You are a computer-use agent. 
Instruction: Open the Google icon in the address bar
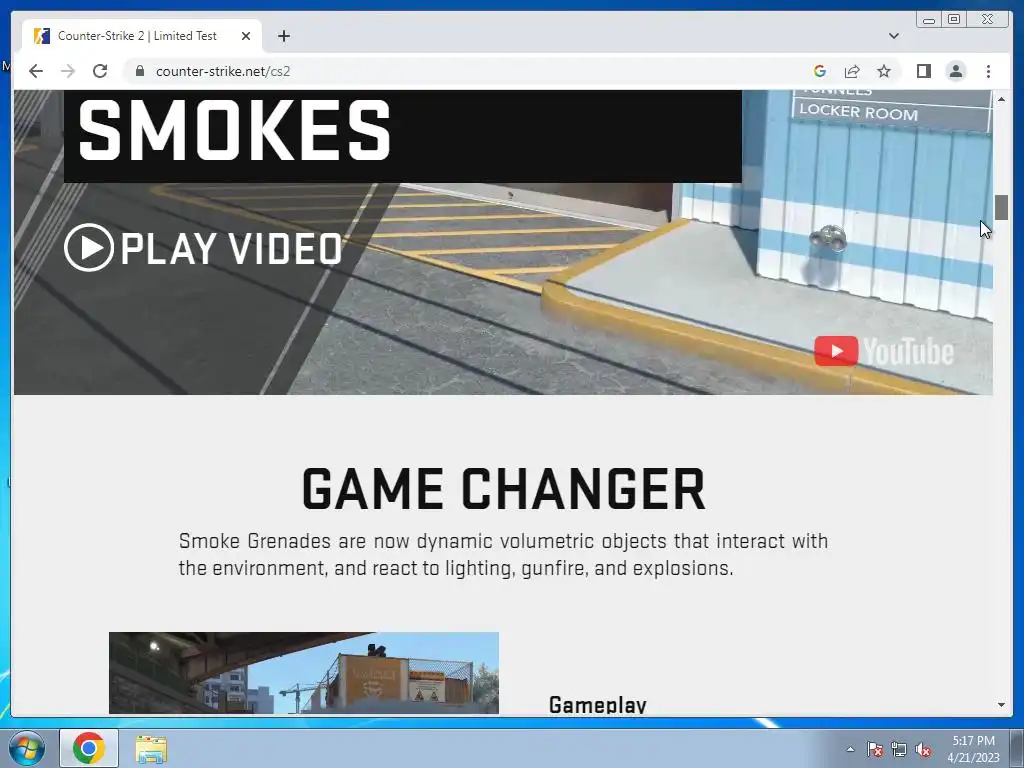(820, 71)
